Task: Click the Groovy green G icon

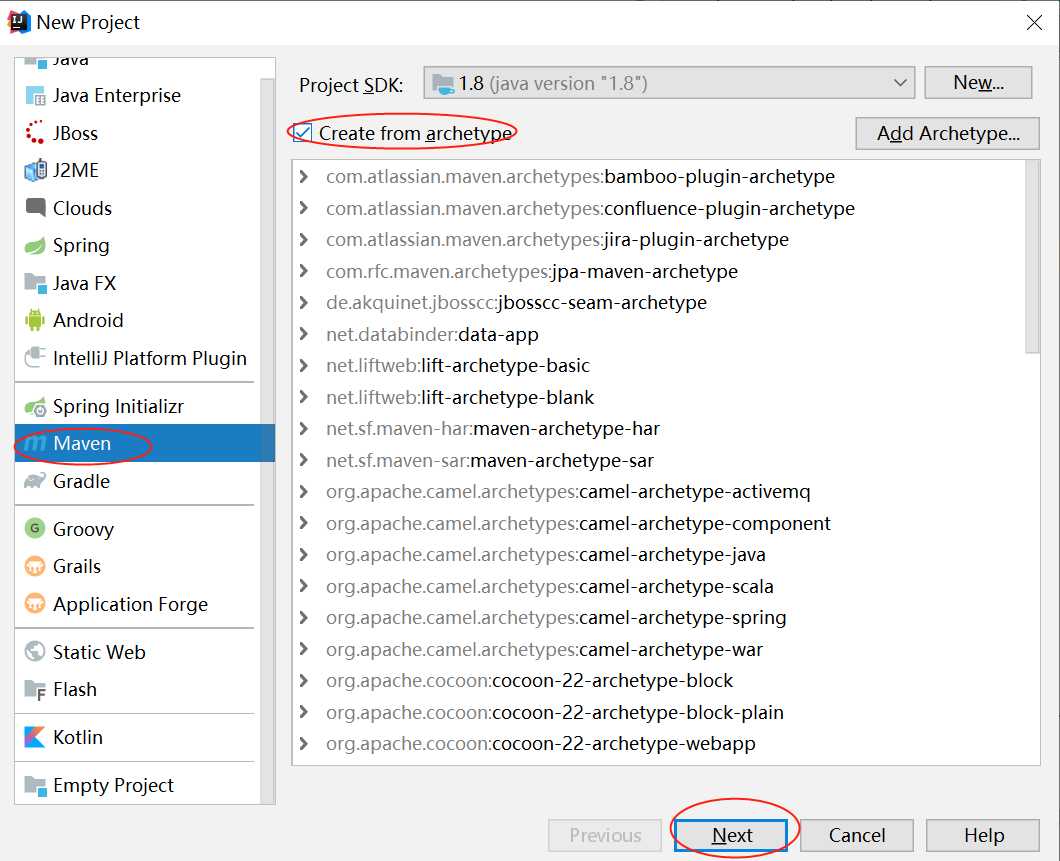Action: tap(34, 528)
